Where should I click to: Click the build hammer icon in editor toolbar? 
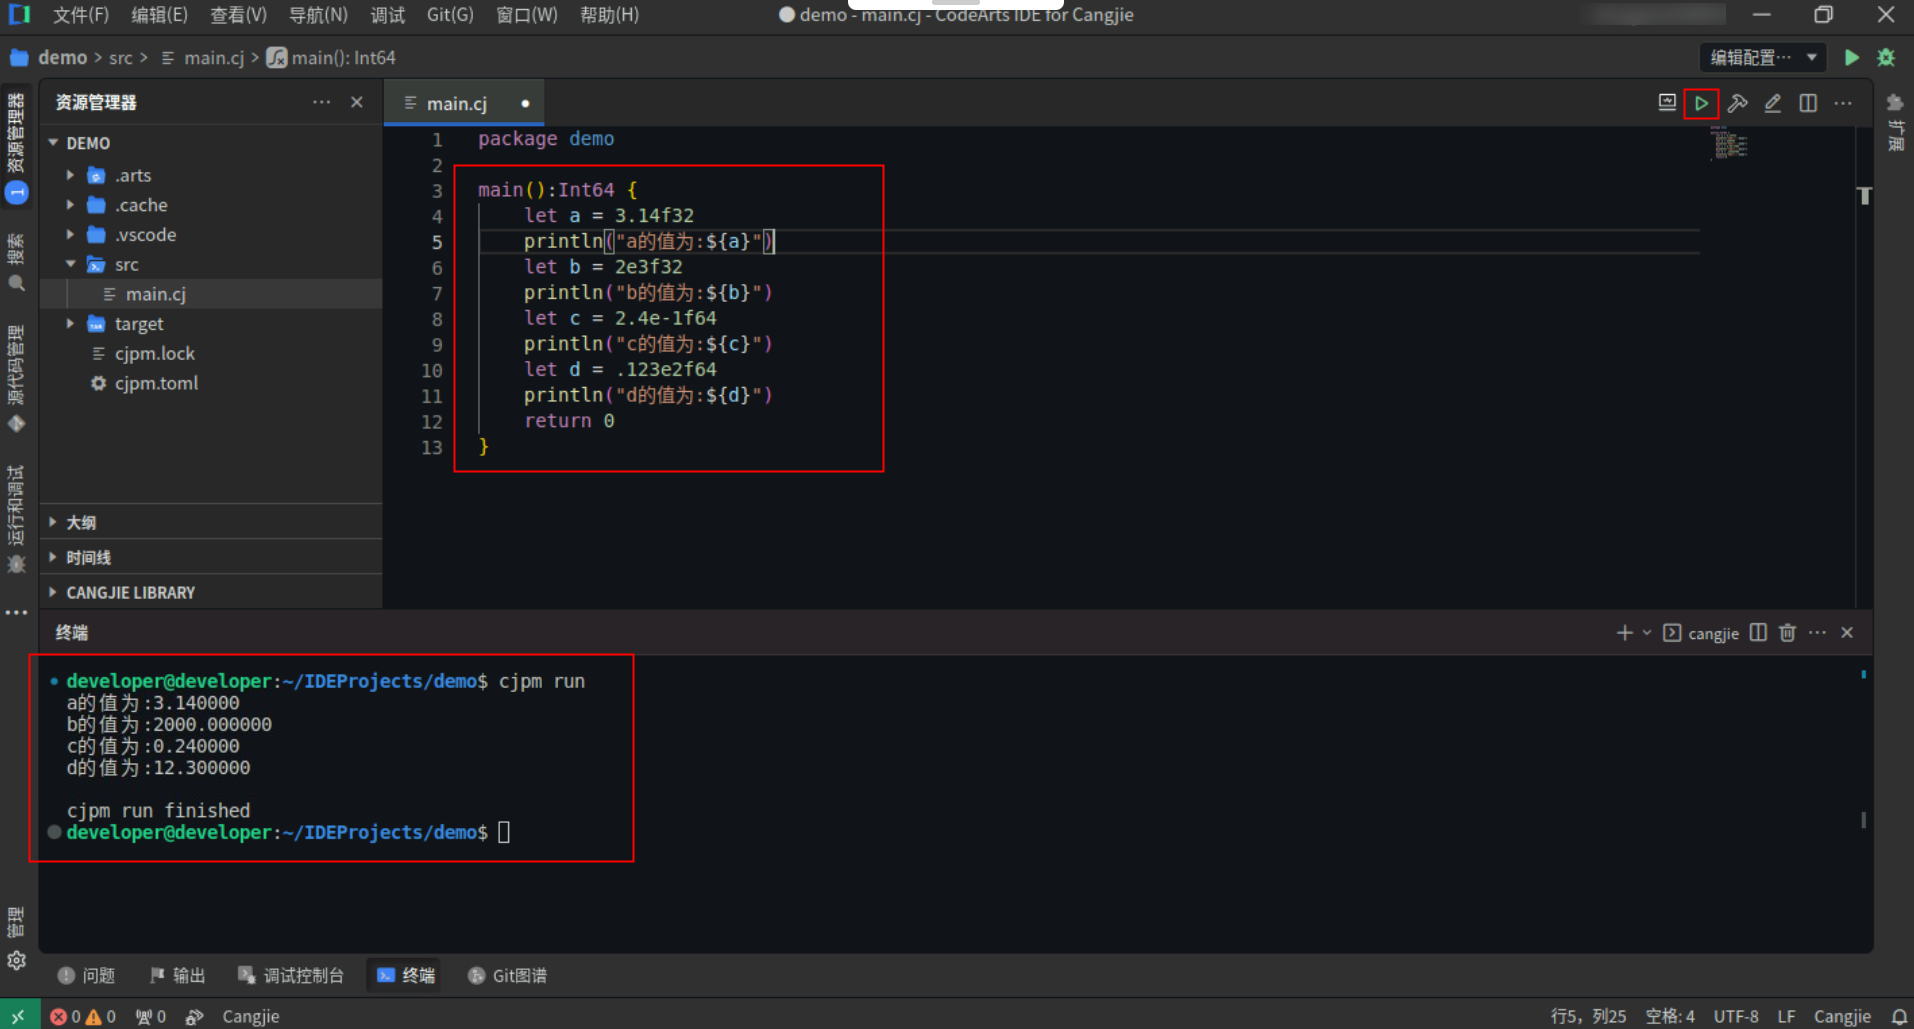coord(1737,104)
